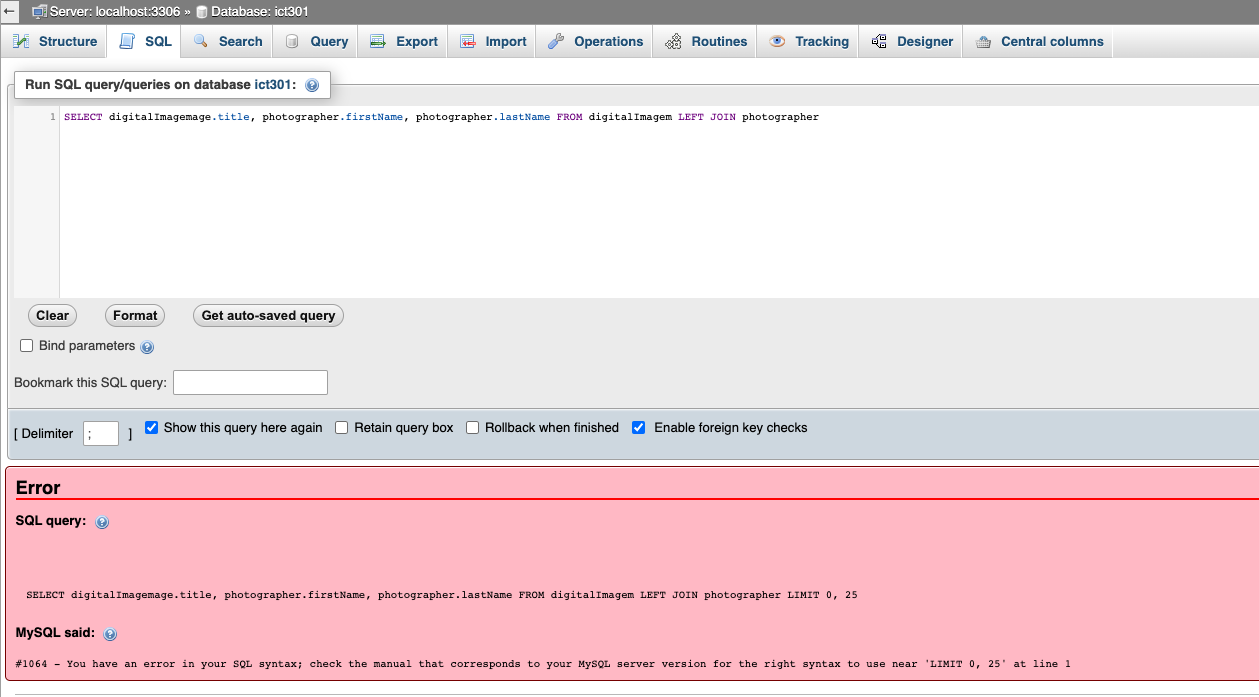Viewport: 1259px width, 697px height.
Task: Open the Routines tab
Action: click(706, 41)
